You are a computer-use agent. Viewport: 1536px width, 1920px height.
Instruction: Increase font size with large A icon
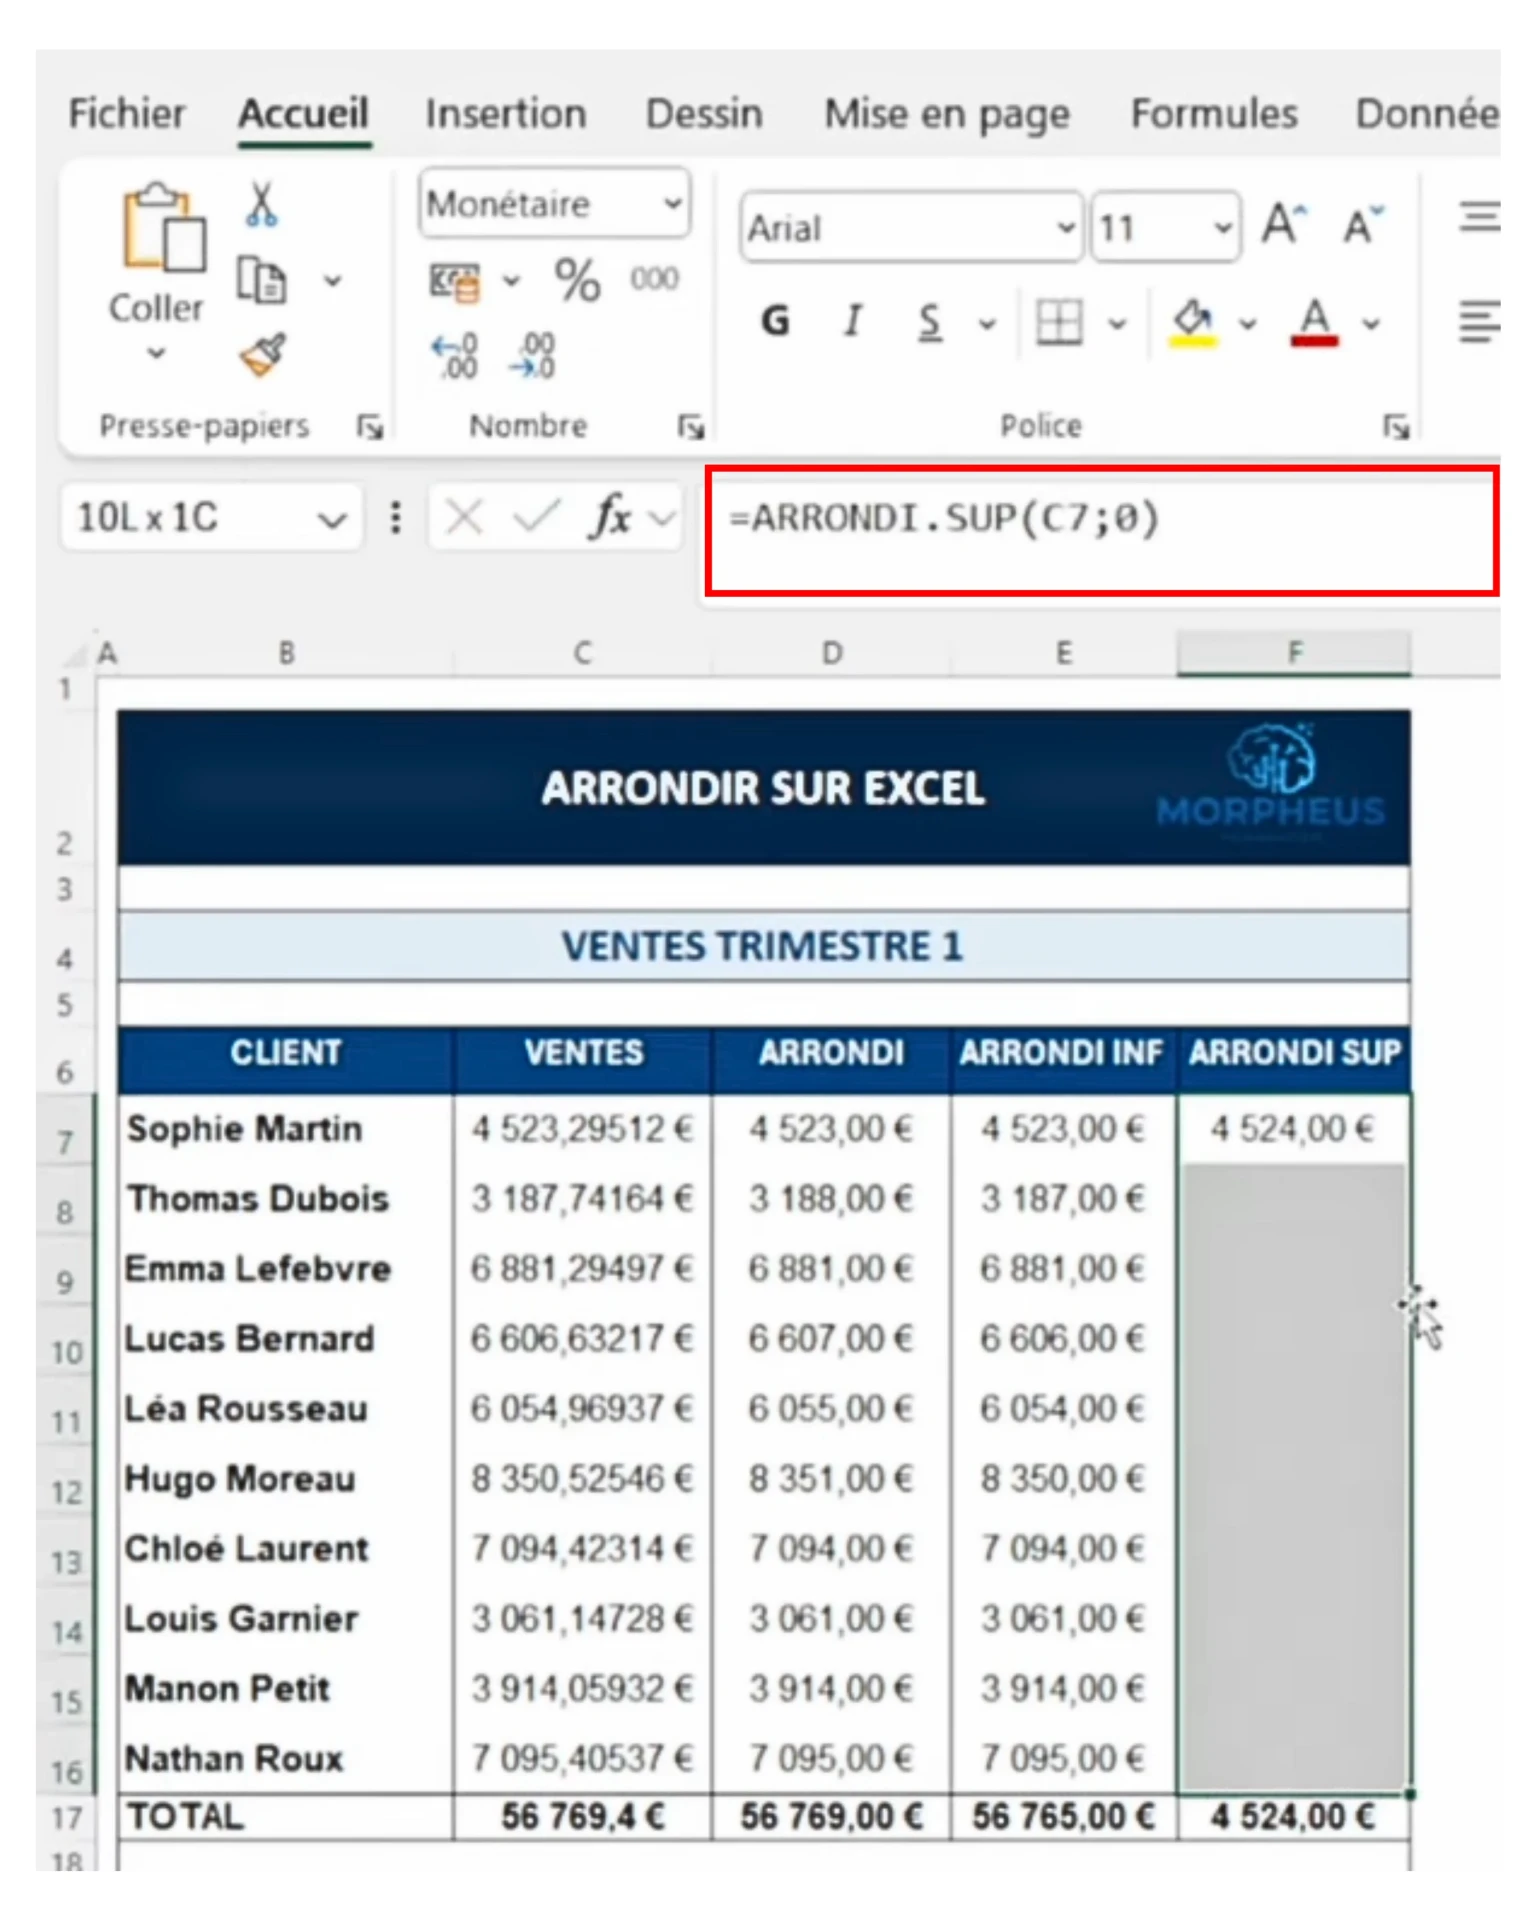coord(1284,224)
